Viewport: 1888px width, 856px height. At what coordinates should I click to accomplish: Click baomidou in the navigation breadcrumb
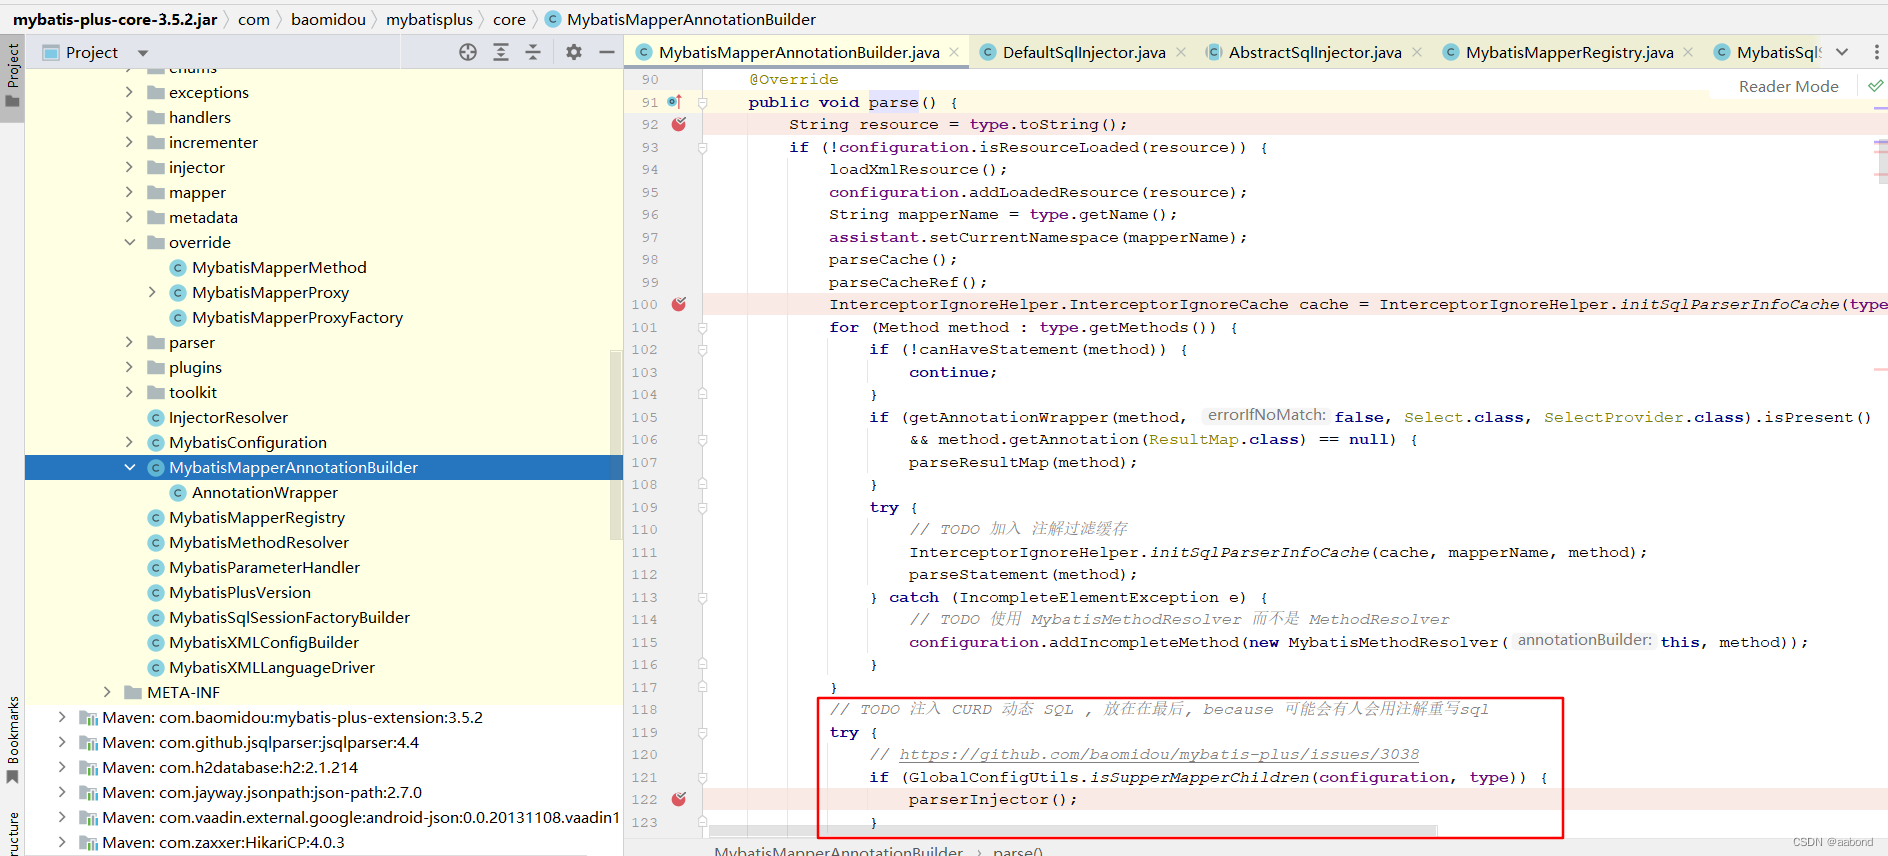(328, 19)
